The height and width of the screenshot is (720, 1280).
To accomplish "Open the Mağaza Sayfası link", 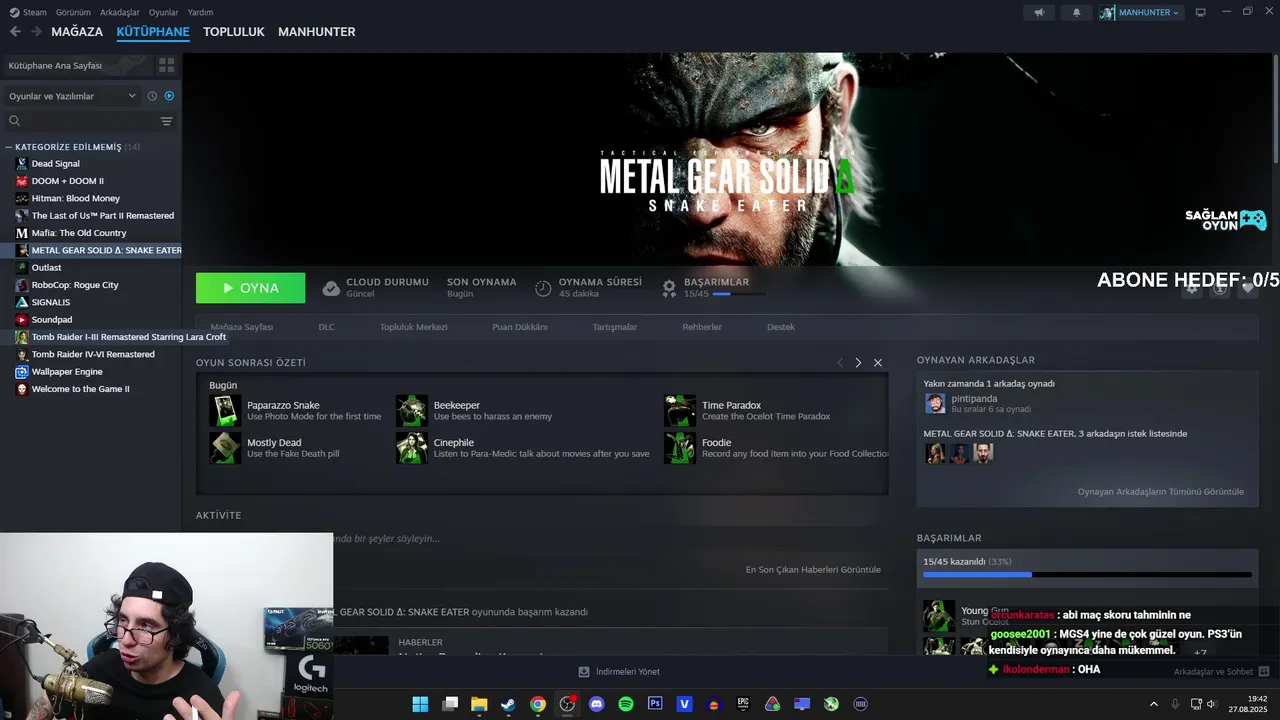I will point(241,327).
